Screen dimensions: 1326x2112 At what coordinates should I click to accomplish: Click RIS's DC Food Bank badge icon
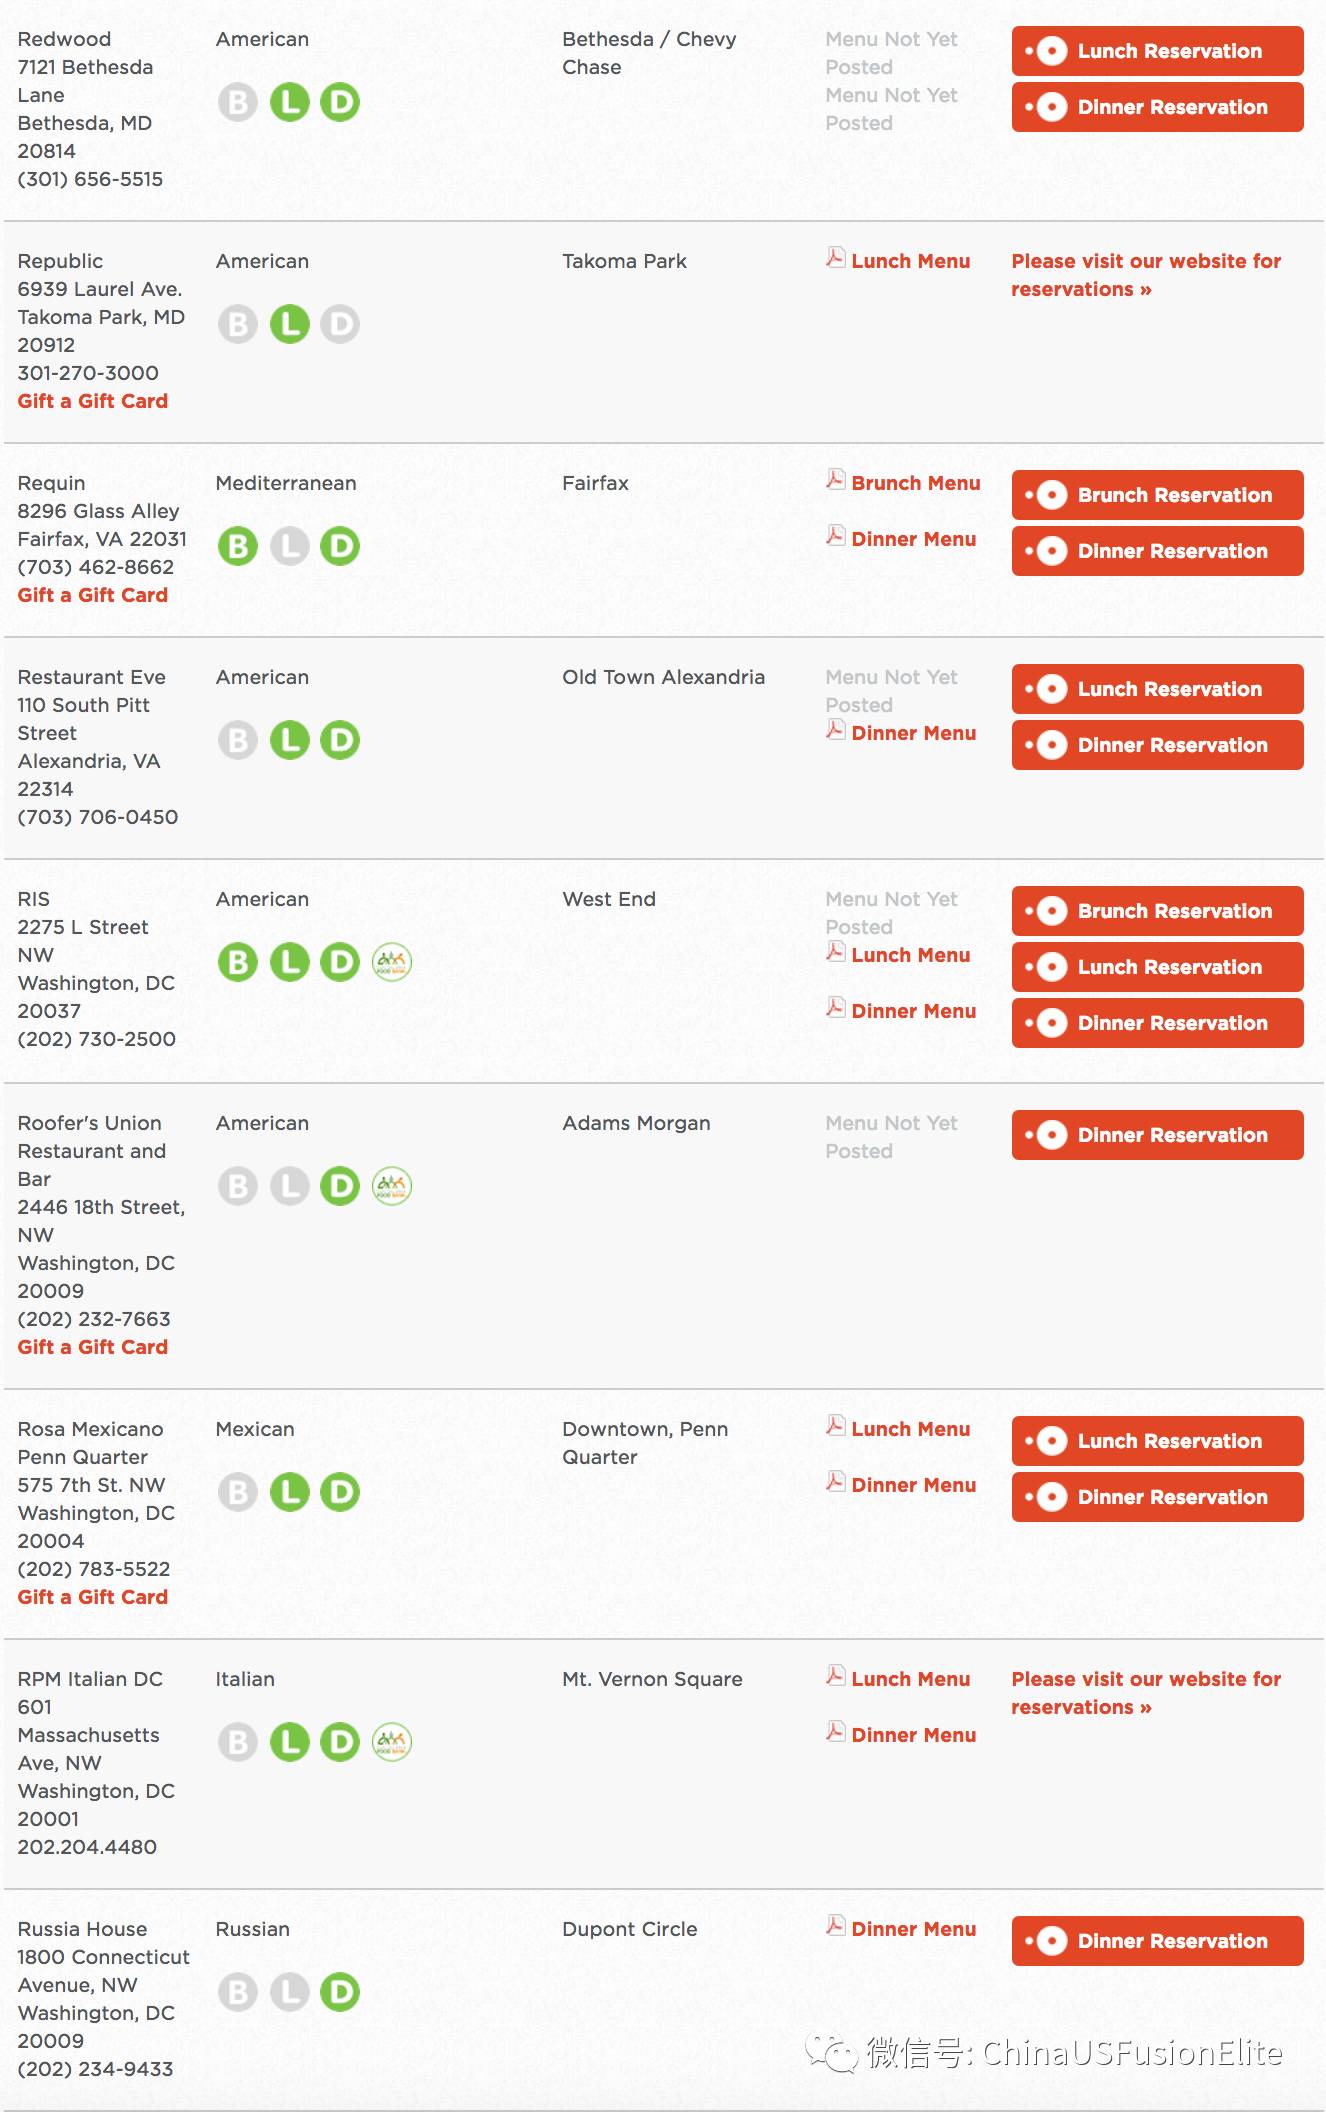pyautogui.click(x=392, y=962)
